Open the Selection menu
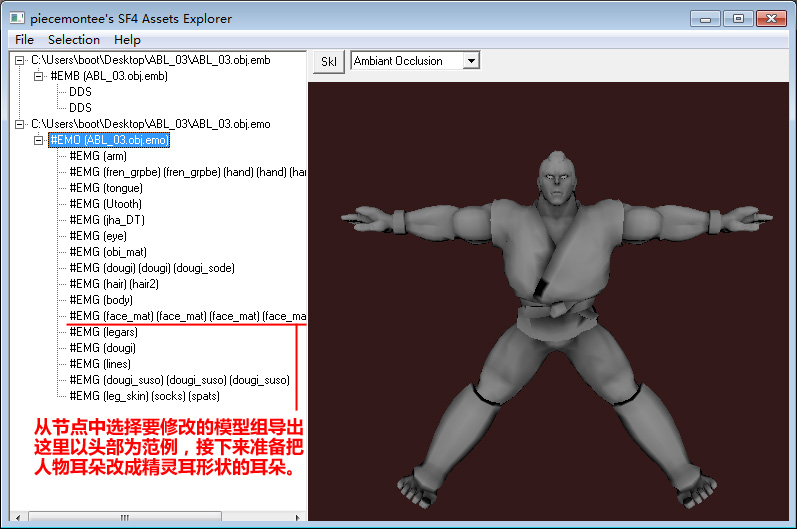This screenshot has height=529, width=797. (x=74, y=40)
